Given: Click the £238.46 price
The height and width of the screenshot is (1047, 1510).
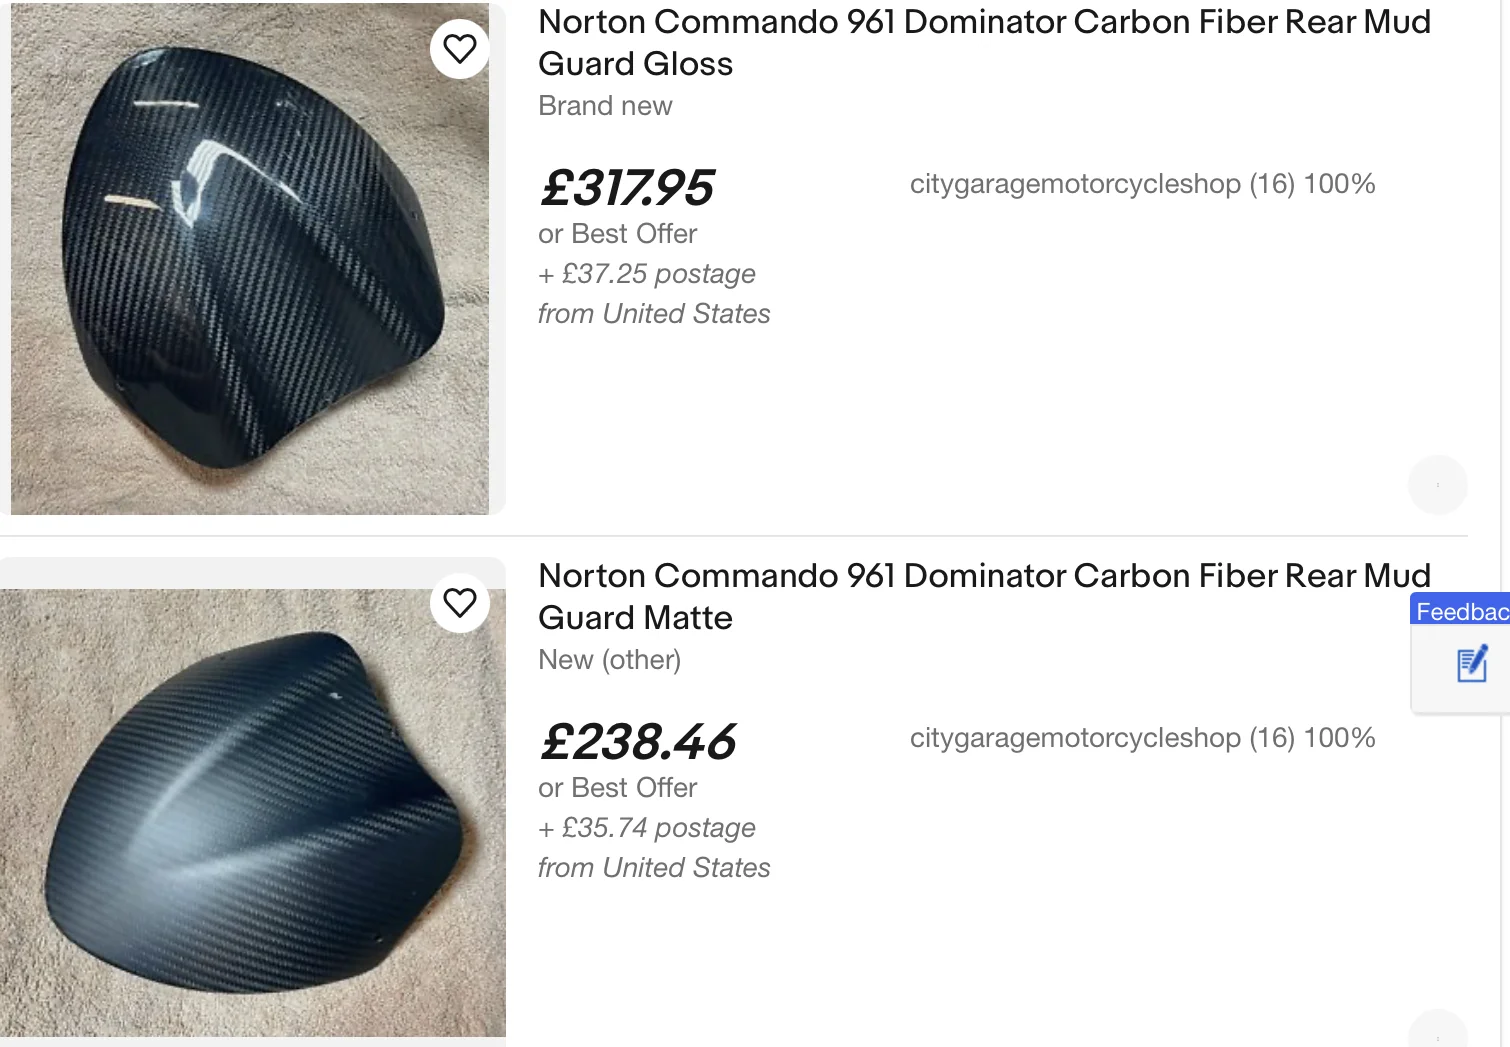Looking at the screenshot, I should [638, 742].
